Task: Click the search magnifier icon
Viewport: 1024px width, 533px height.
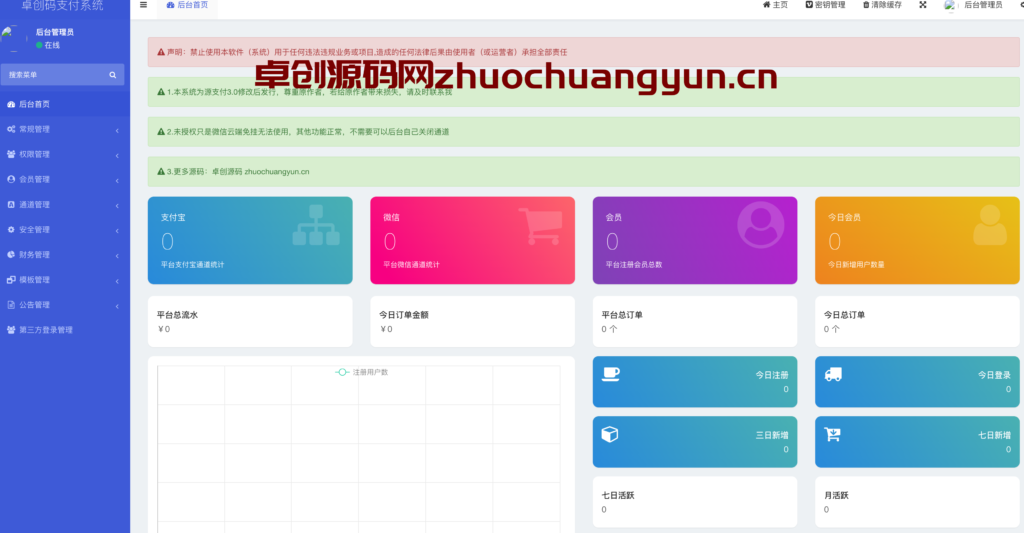Action: click(113, 75)
